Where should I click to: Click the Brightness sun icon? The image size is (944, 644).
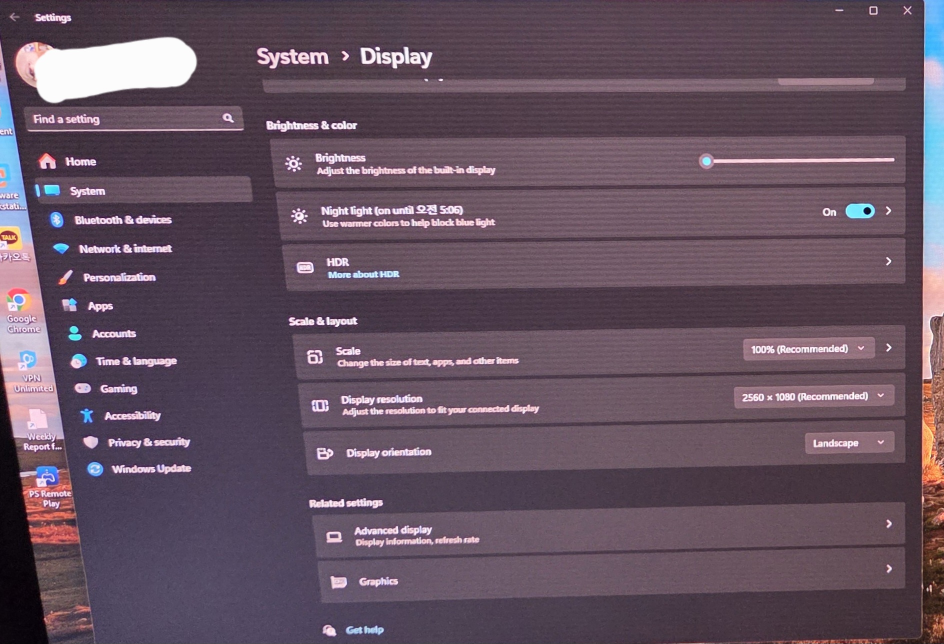point(293,163)
